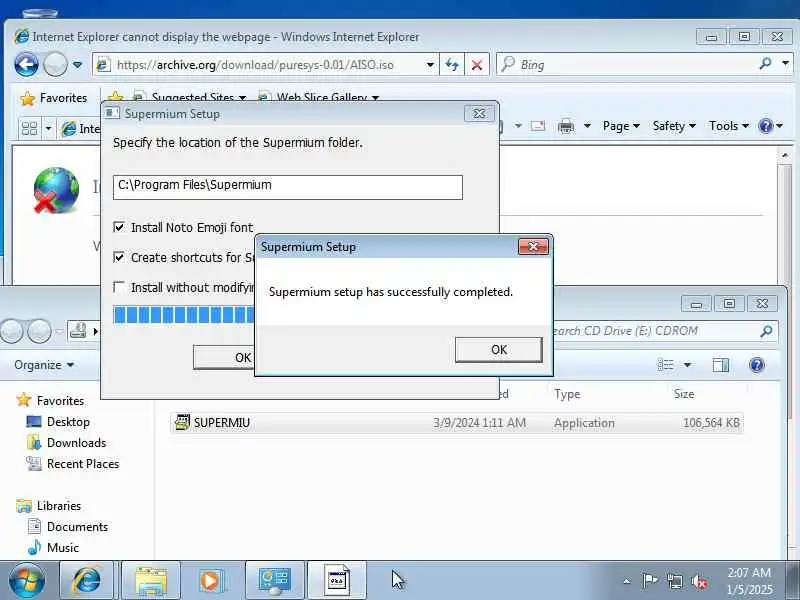Click the installation progress bar

(x=184, y=315)
